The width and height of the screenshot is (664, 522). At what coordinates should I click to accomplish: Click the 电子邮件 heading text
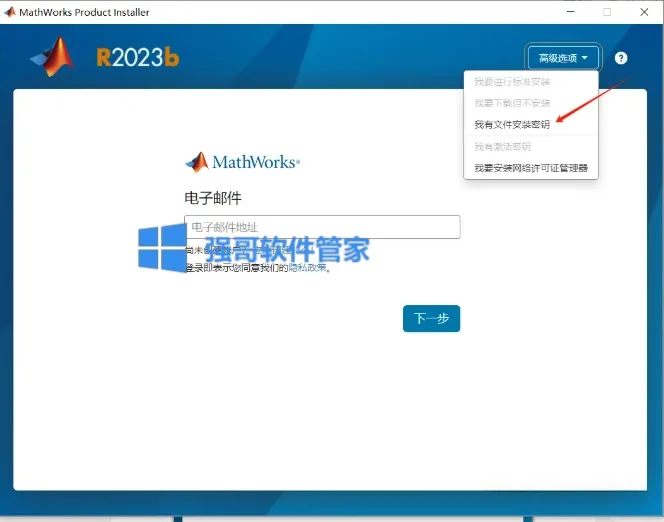click(x=213, y=198)
